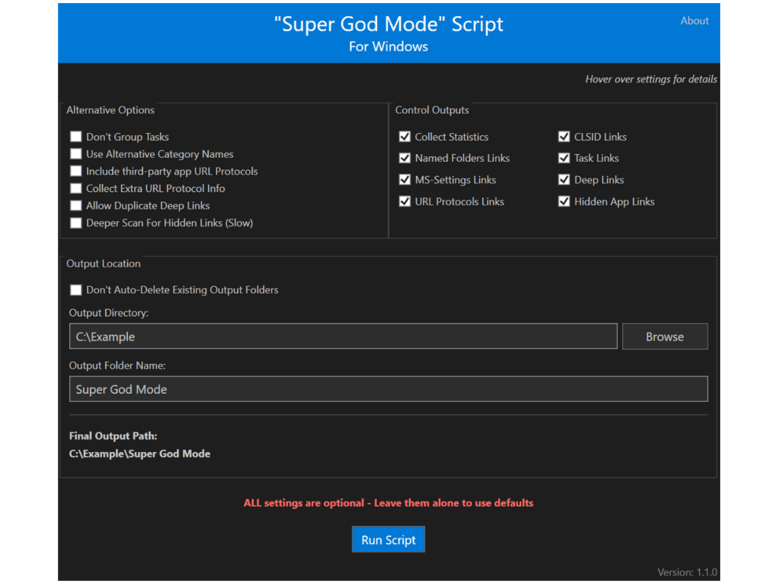Screen dimensions: 778x584
Task: Turn off Hidden App Links
Action: (564, 201)
